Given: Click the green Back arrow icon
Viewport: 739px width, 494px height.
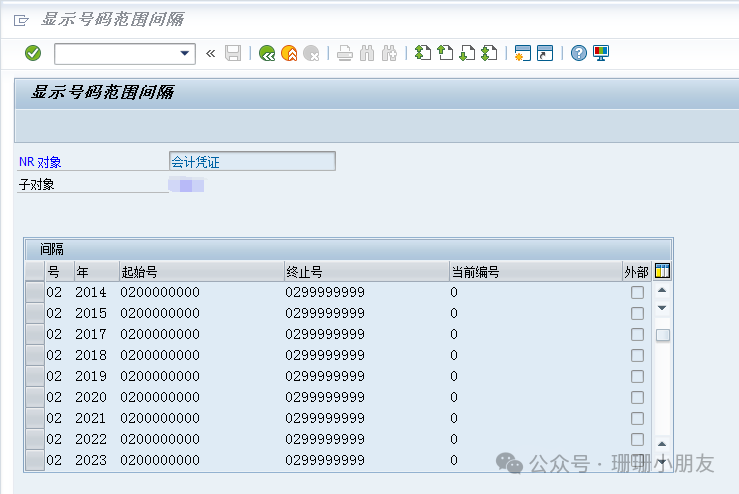Looking at the screenshot, I should click(x=266, y=53).
